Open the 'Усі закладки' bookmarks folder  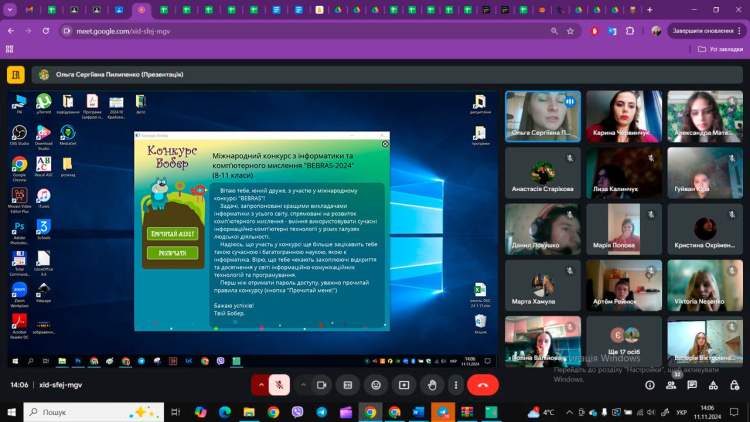coord(720,48)
